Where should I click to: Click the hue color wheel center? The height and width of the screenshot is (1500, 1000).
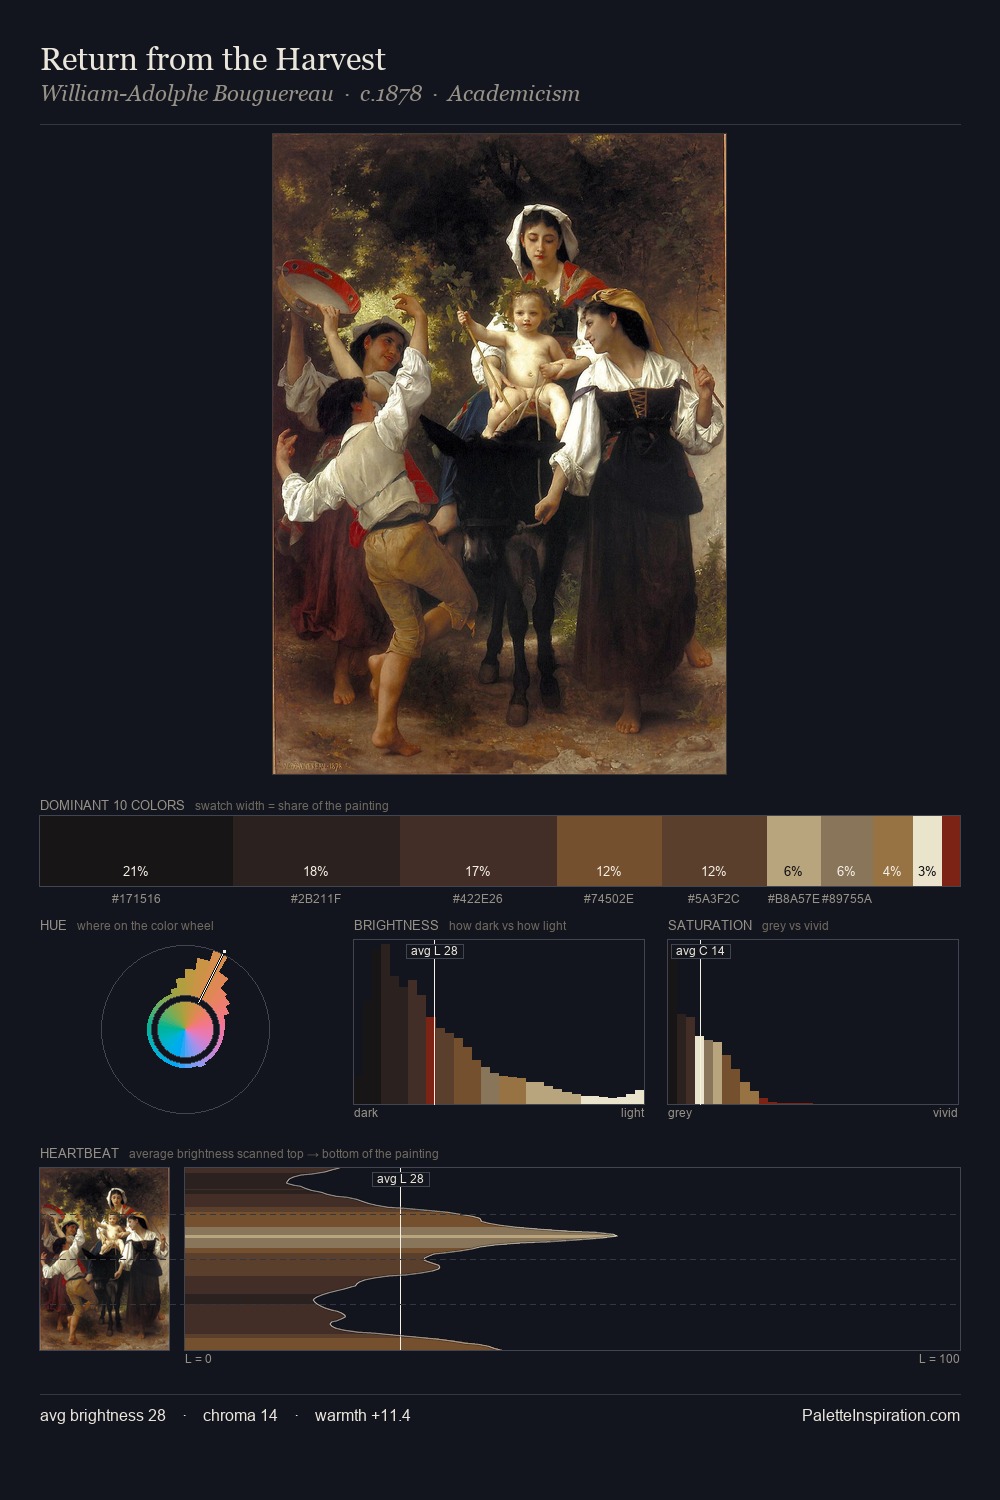[x=185, y=1029]
